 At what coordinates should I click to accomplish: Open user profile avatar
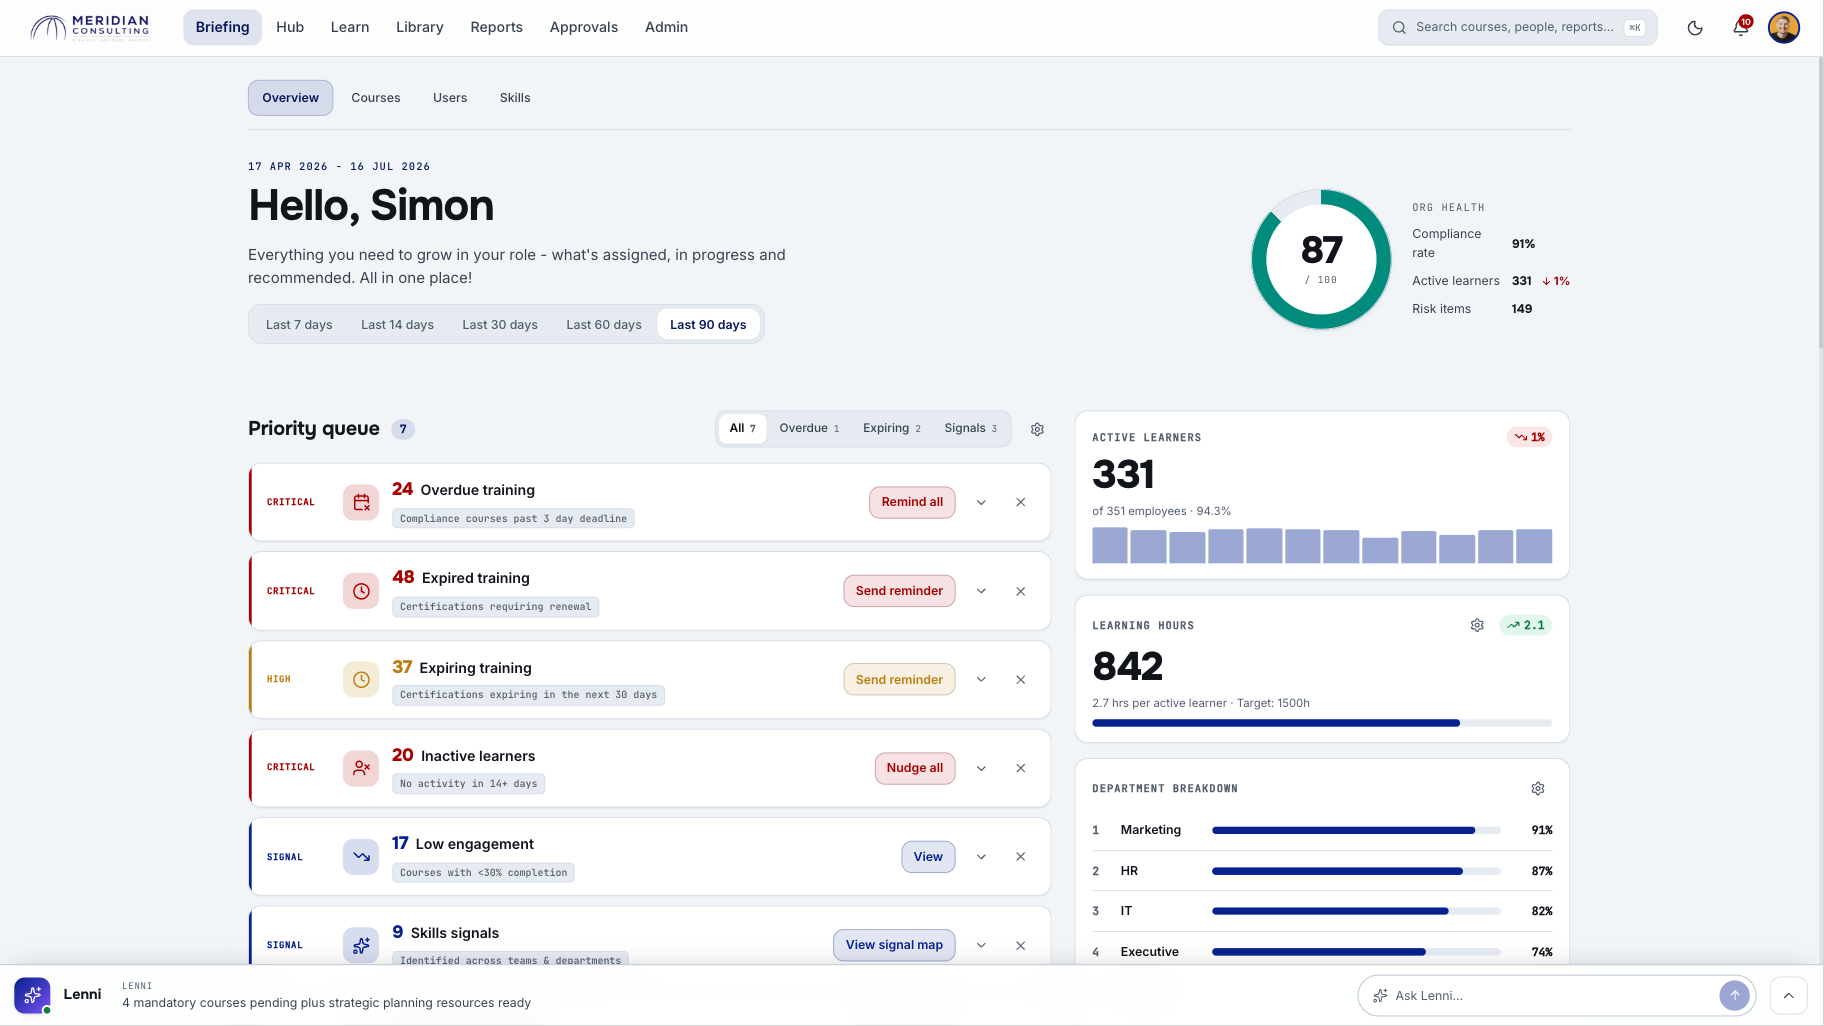click(1784, 28)
